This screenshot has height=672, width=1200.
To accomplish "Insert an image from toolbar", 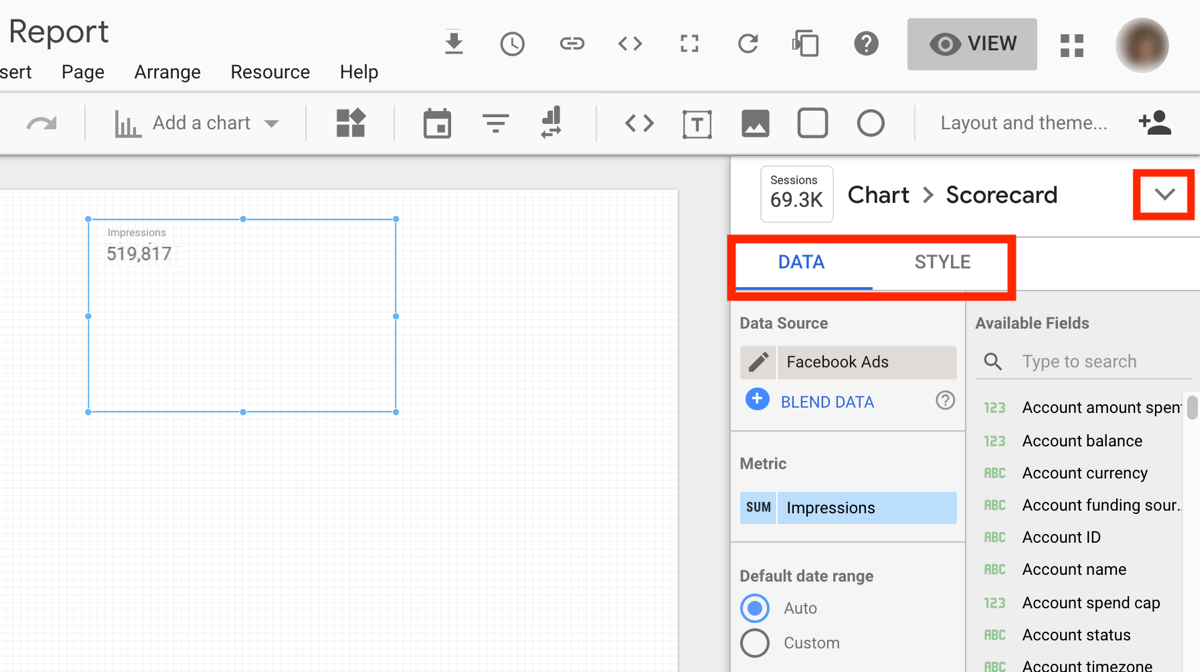I will 755,124.
